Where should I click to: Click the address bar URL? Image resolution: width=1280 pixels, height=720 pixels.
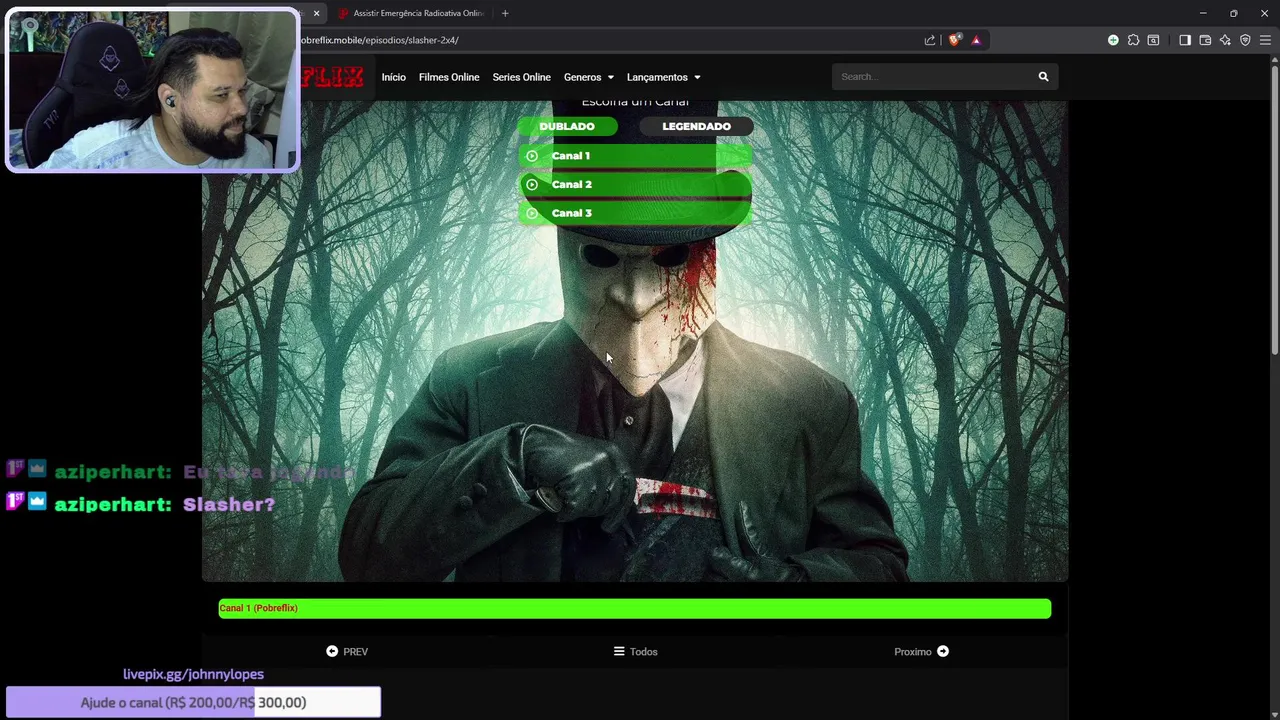[380, 40]
